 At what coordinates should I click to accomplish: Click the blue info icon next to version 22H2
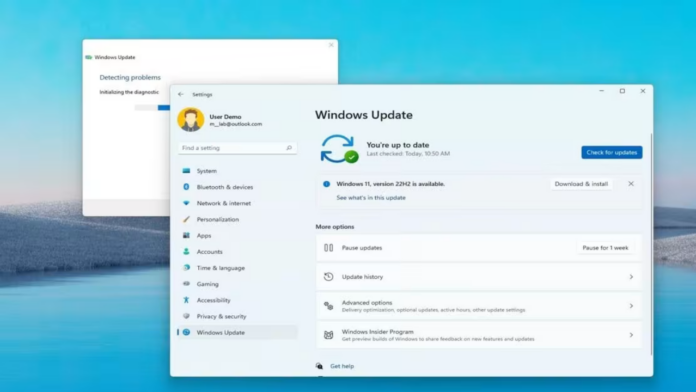tap(327, 184)
